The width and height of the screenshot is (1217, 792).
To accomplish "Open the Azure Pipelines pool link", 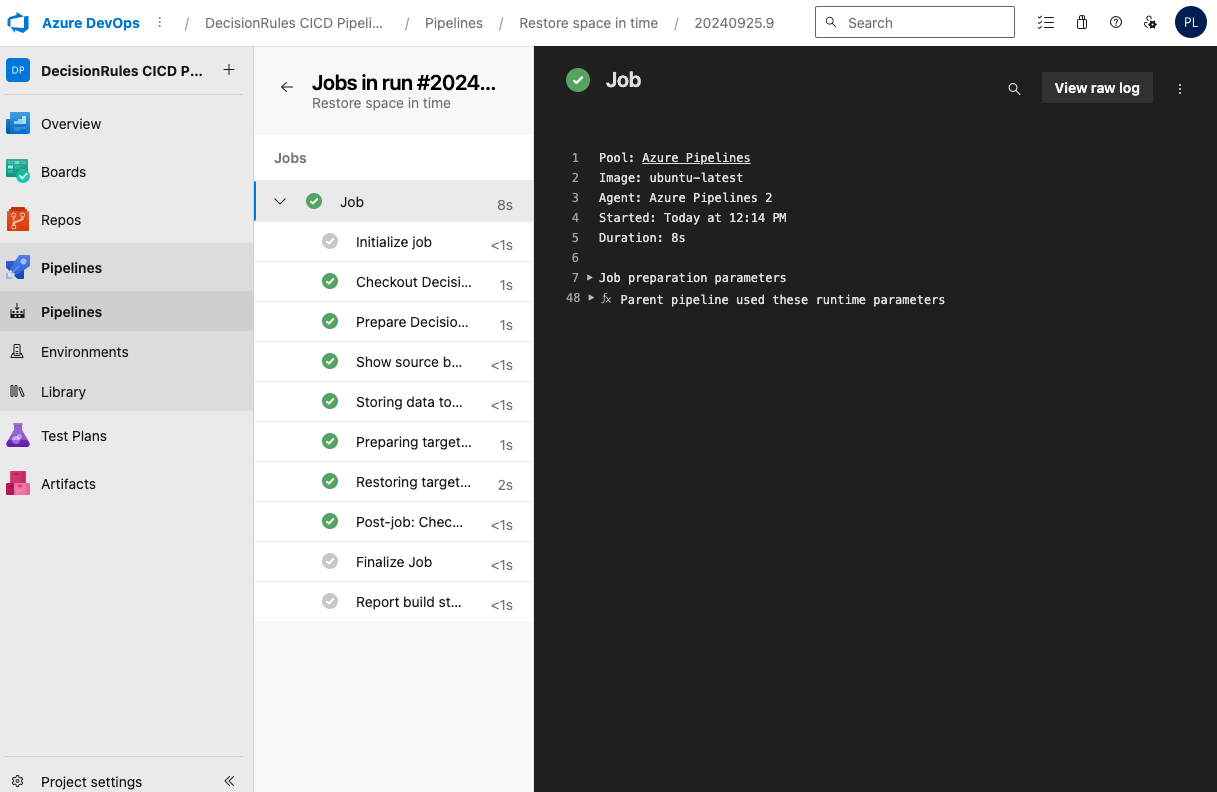I will point(696,158).
